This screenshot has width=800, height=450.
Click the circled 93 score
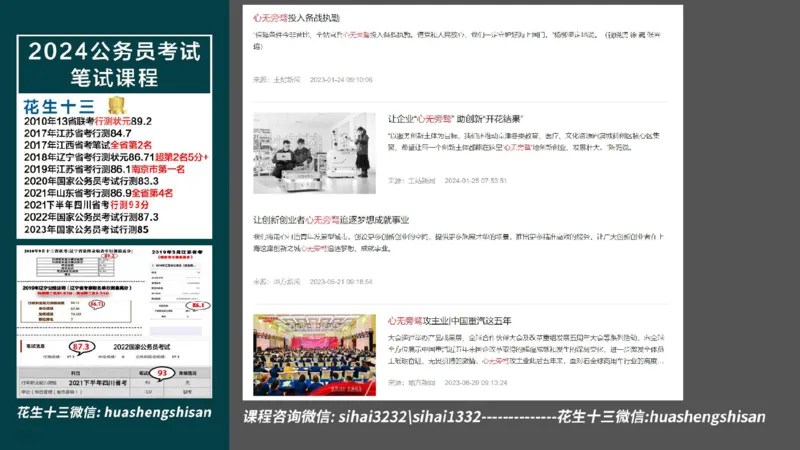click(162, 373)
